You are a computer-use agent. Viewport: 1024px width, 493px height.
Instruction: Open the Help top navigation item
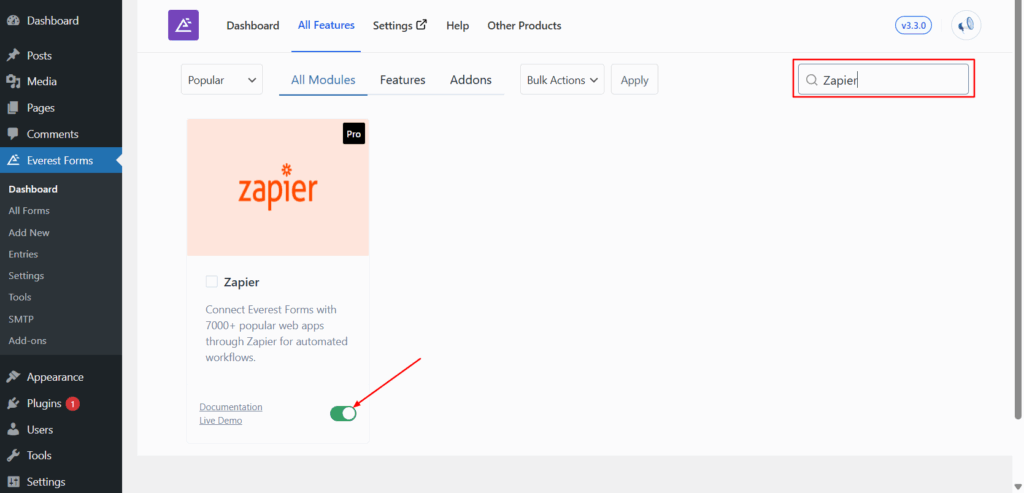point(458,25)
